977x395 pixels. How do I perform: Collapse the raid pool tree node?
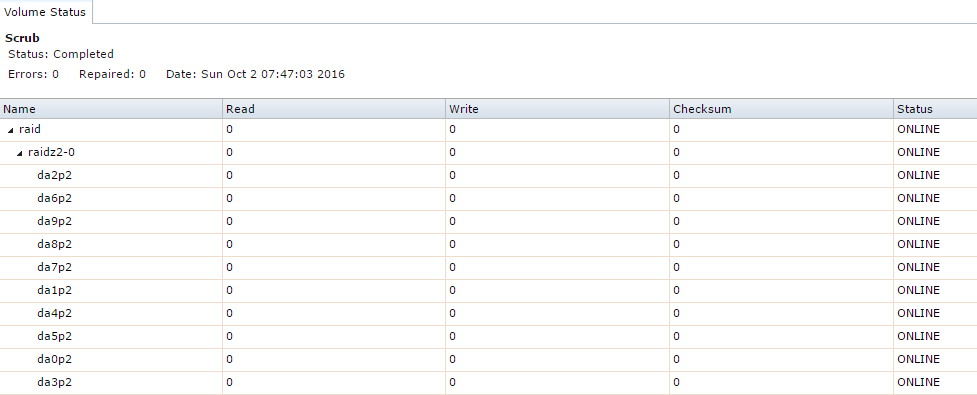11,130
